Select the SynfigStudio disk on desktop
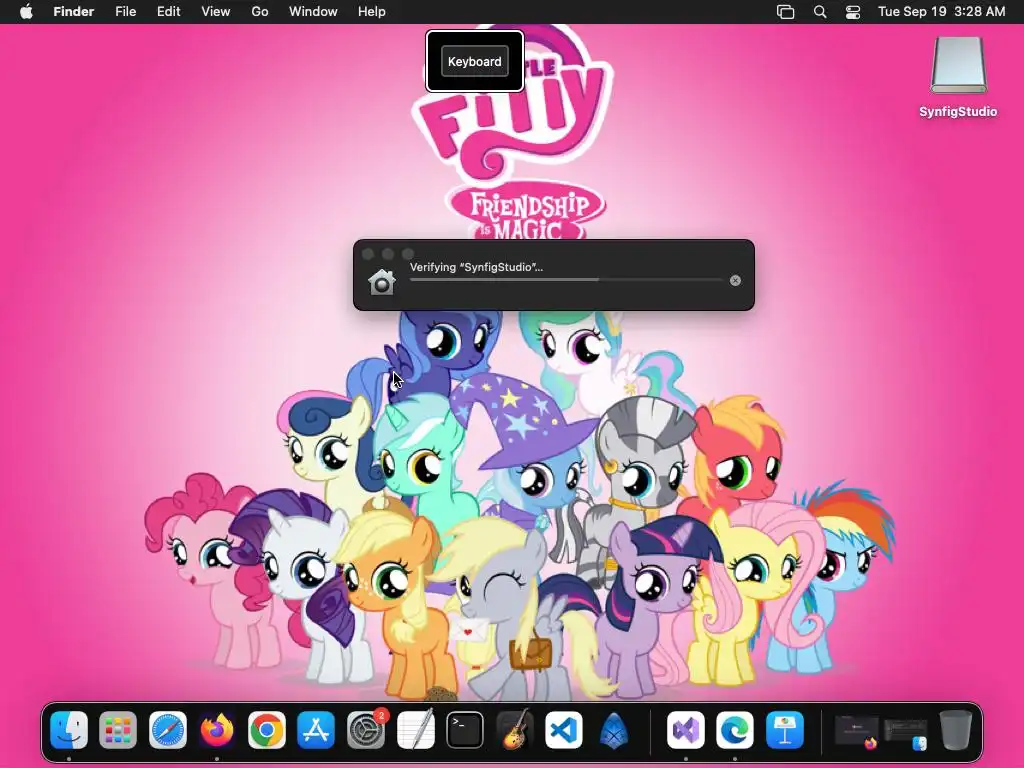 (958, 77)
